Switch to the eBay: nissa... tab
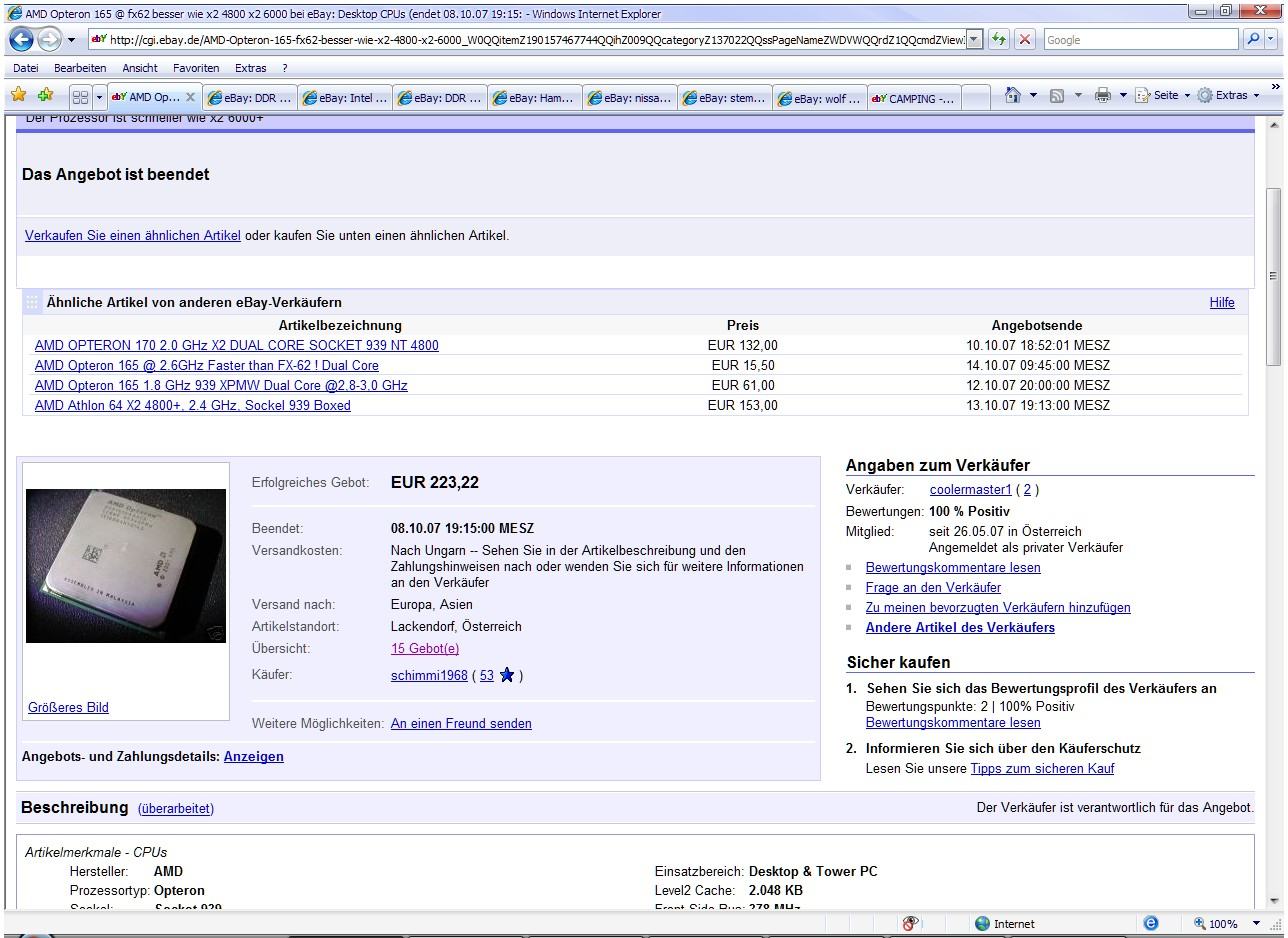Image resolution: width=1288 pixels, height=938 pixels. 629,98
